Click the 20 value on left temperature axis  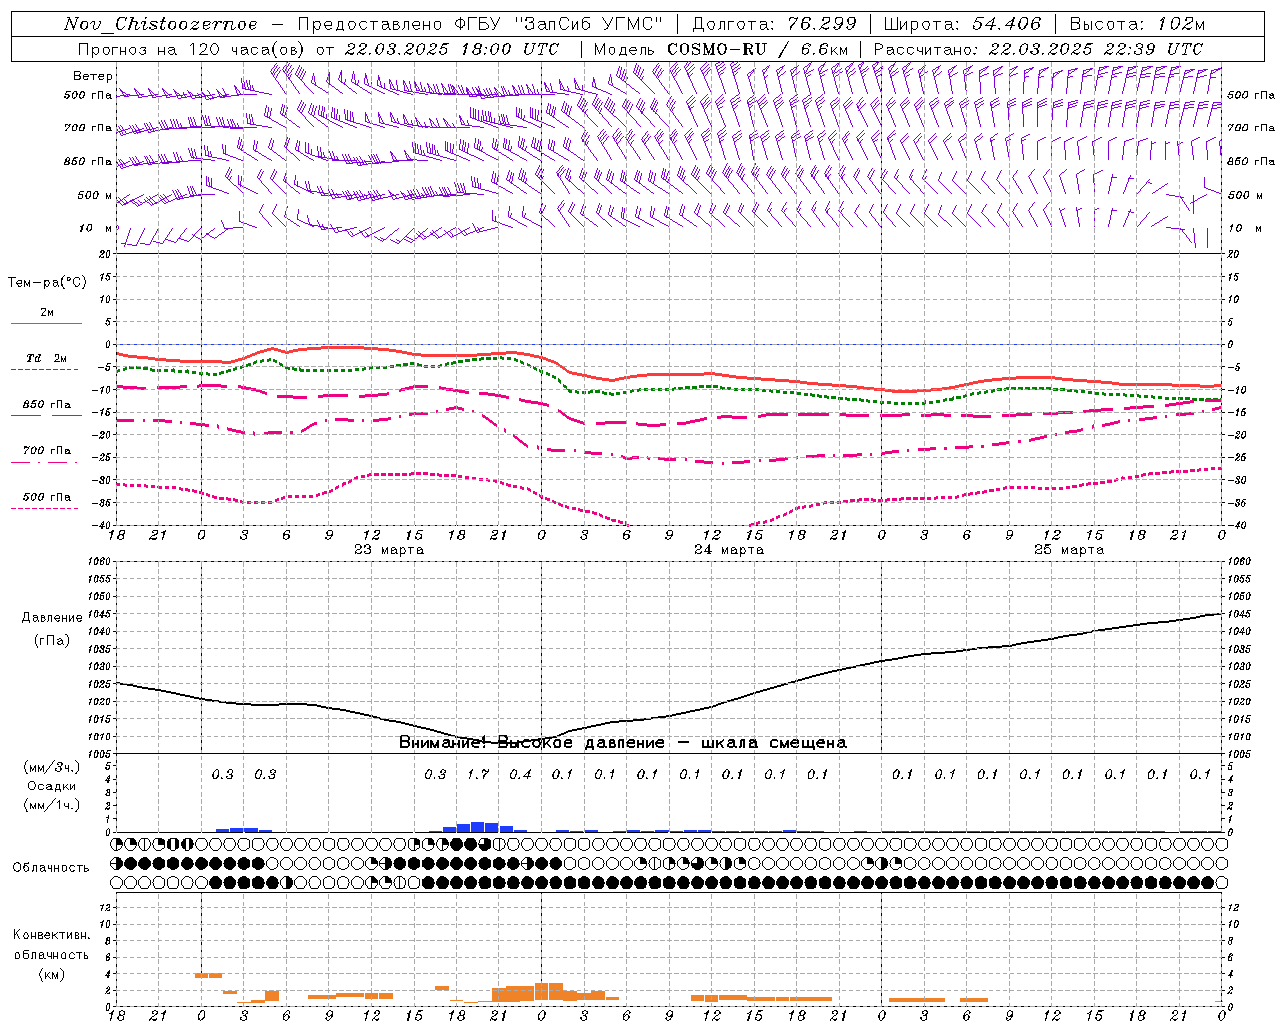point(106,254)
